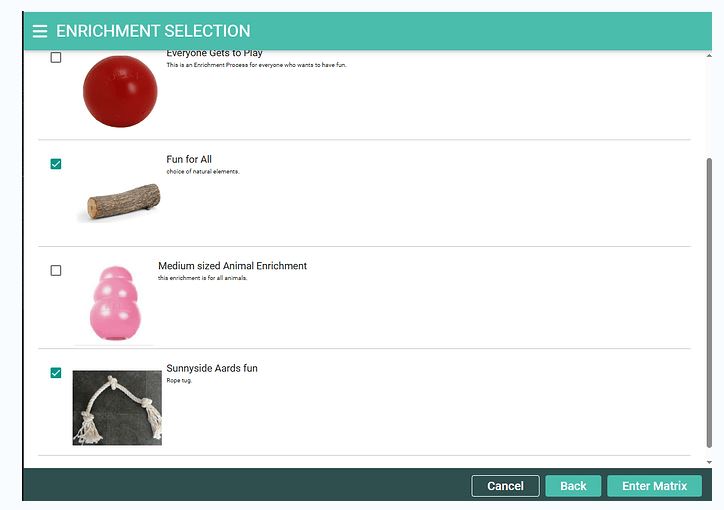Click the vertical scrollbar thumb
Screen dimensions: 724x510
709,303
